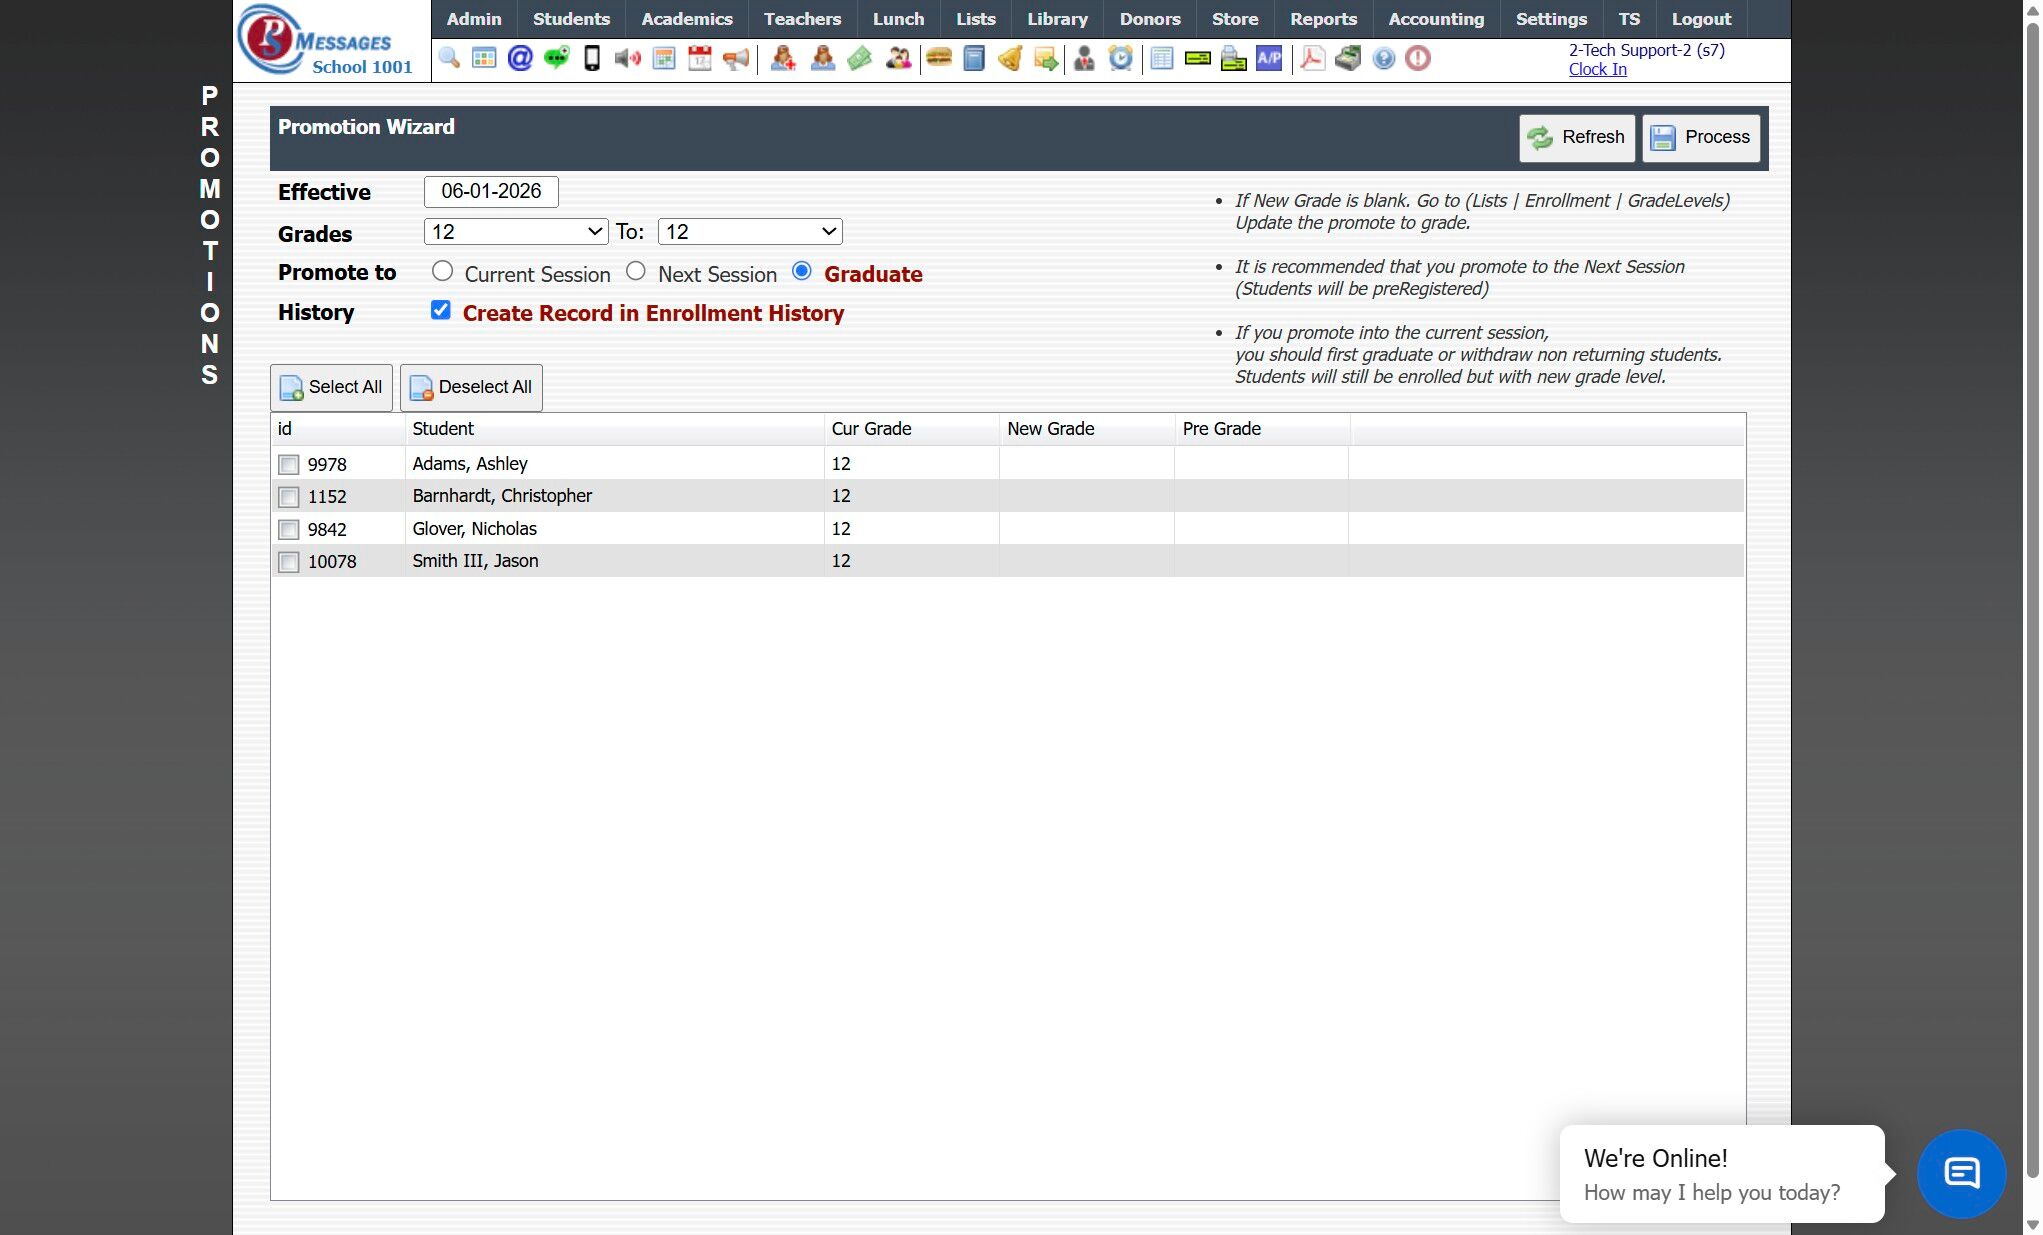Viewport: 2043px width, 1235px height.
Task: Click the magnifying glass search icon
Action: [449, 58]
